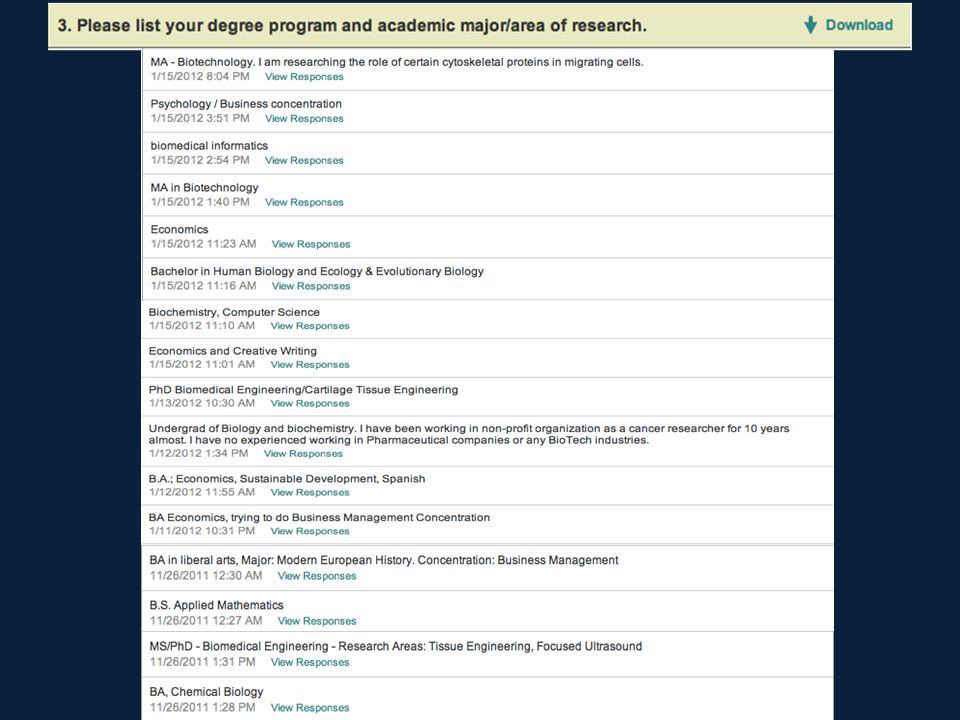View responses for MA - Biotechnology cytoskeletal entry

304,77
